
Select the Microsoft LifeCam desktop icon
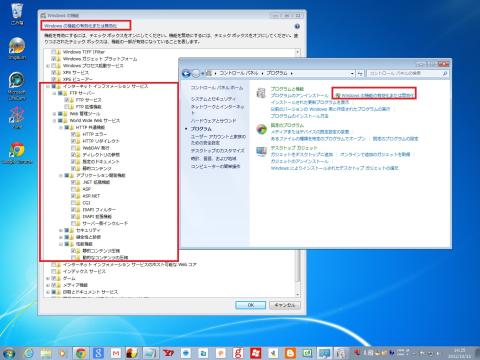tap(17, 86)
